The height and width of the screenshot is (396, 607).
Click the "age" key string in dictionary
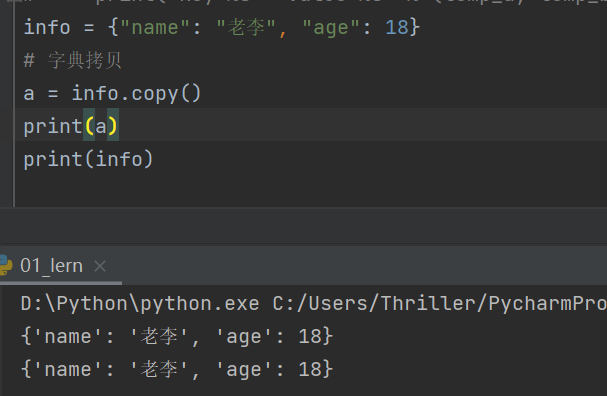[x=331, y=28]
